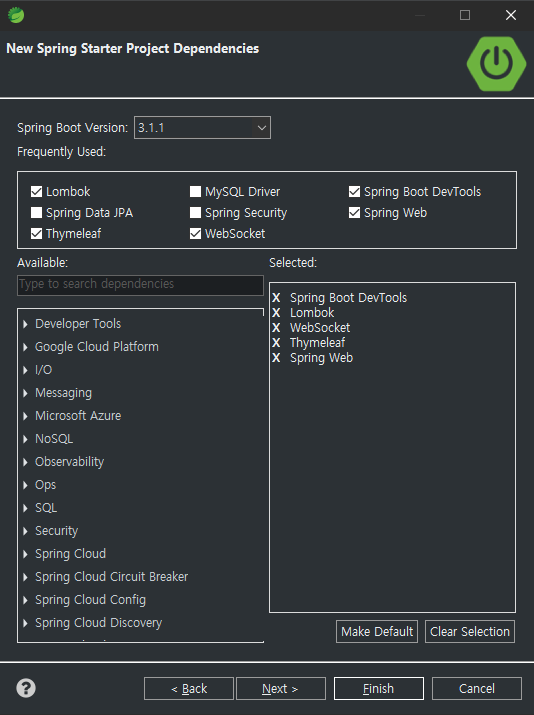Expand the Google Cloud Platform category
The height and width of the screenshot is (715, 534).
[26, 347]
